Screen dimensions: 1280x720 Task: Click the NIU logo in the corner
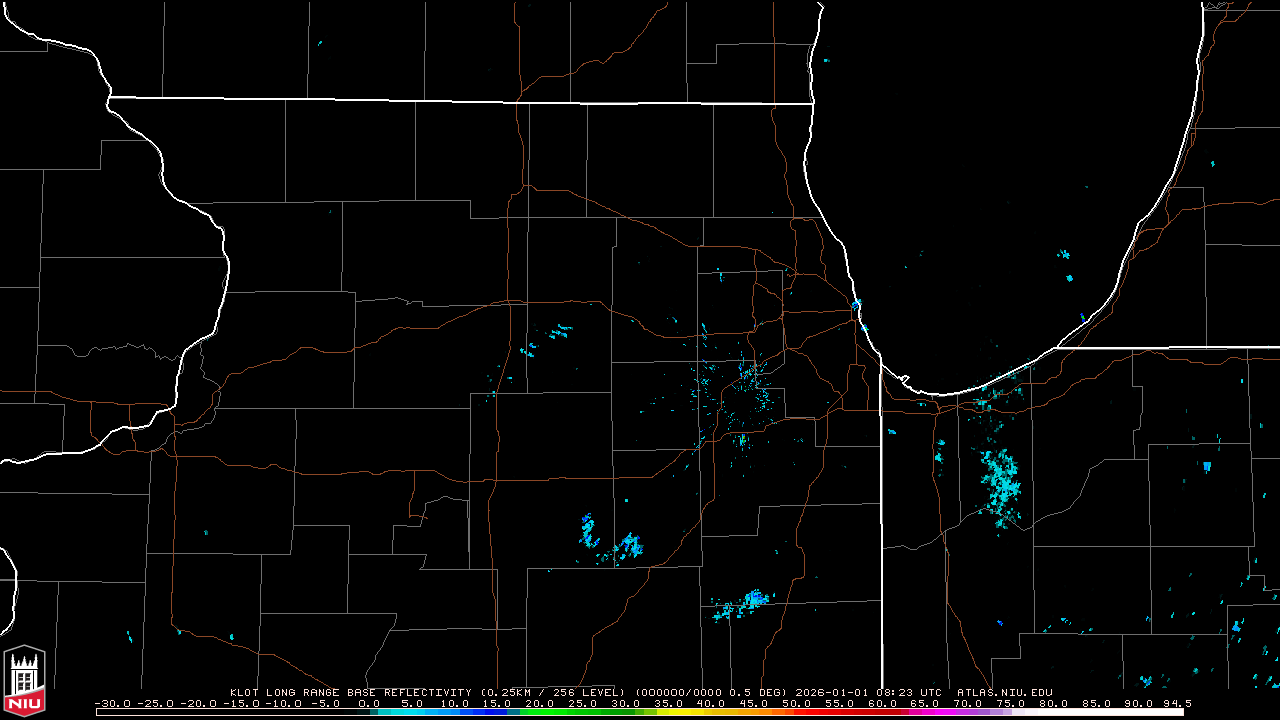tap(24, 680)
